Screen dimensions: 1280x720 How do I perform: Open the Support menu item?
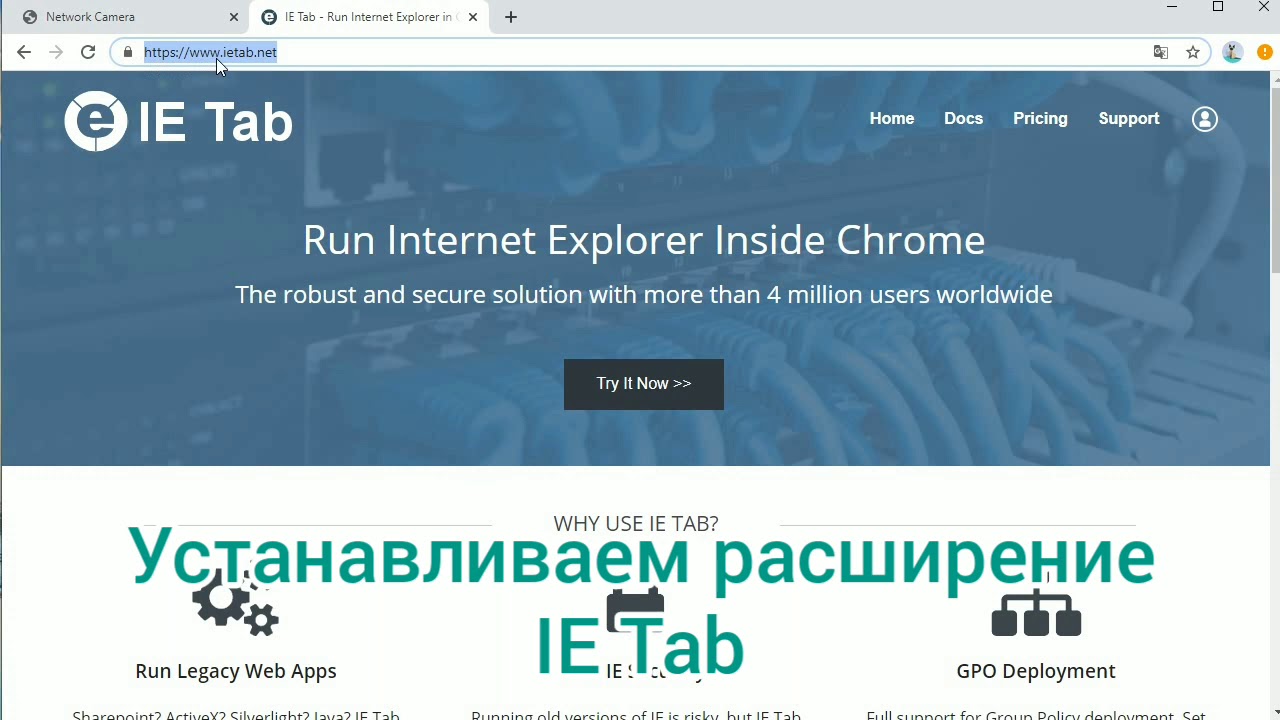tap(1129, 118)
